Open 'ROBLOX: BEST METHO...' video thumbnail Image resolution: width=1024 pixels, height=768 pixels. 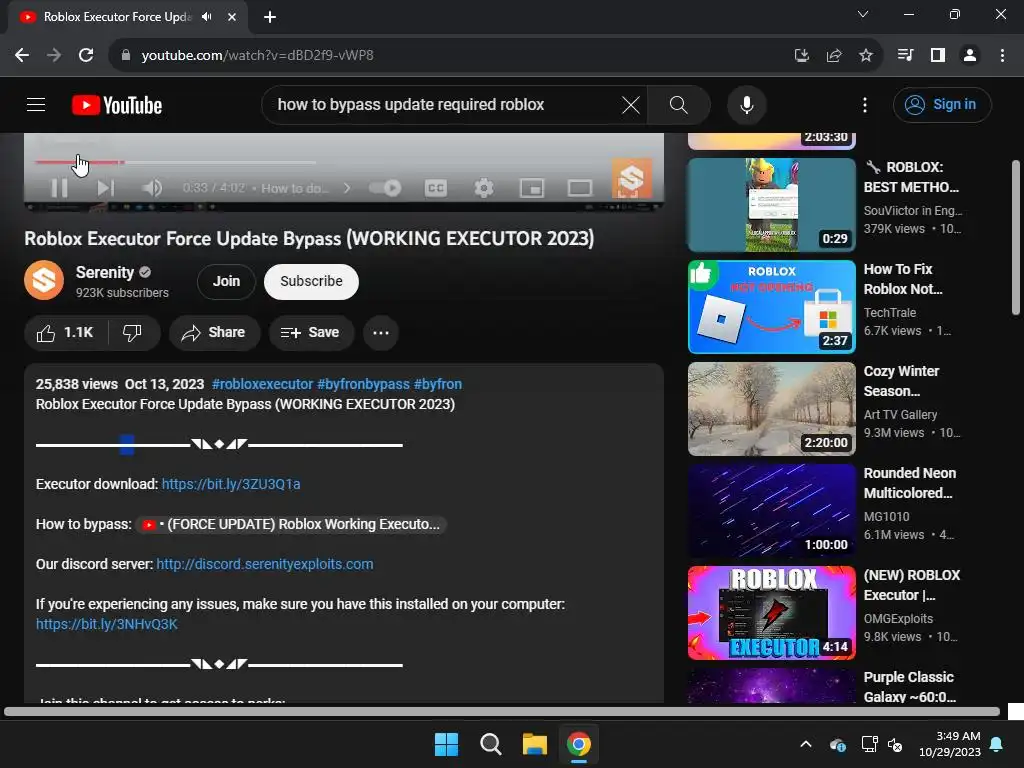[x=771, y=204]
